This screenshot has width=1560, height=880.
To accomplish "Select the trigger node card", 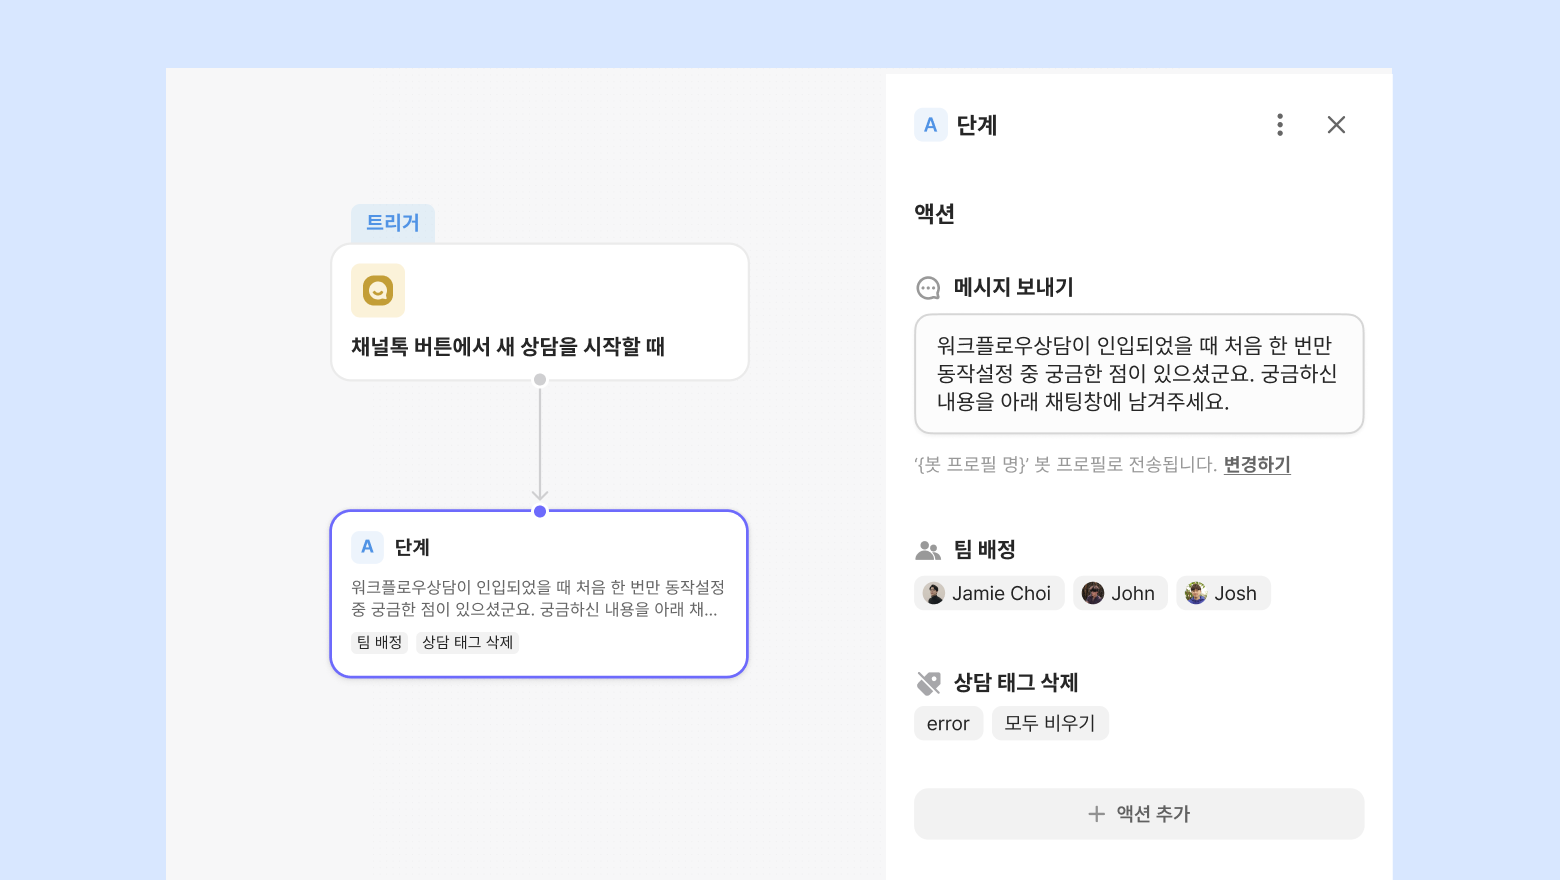I will (x=540, y=312).
